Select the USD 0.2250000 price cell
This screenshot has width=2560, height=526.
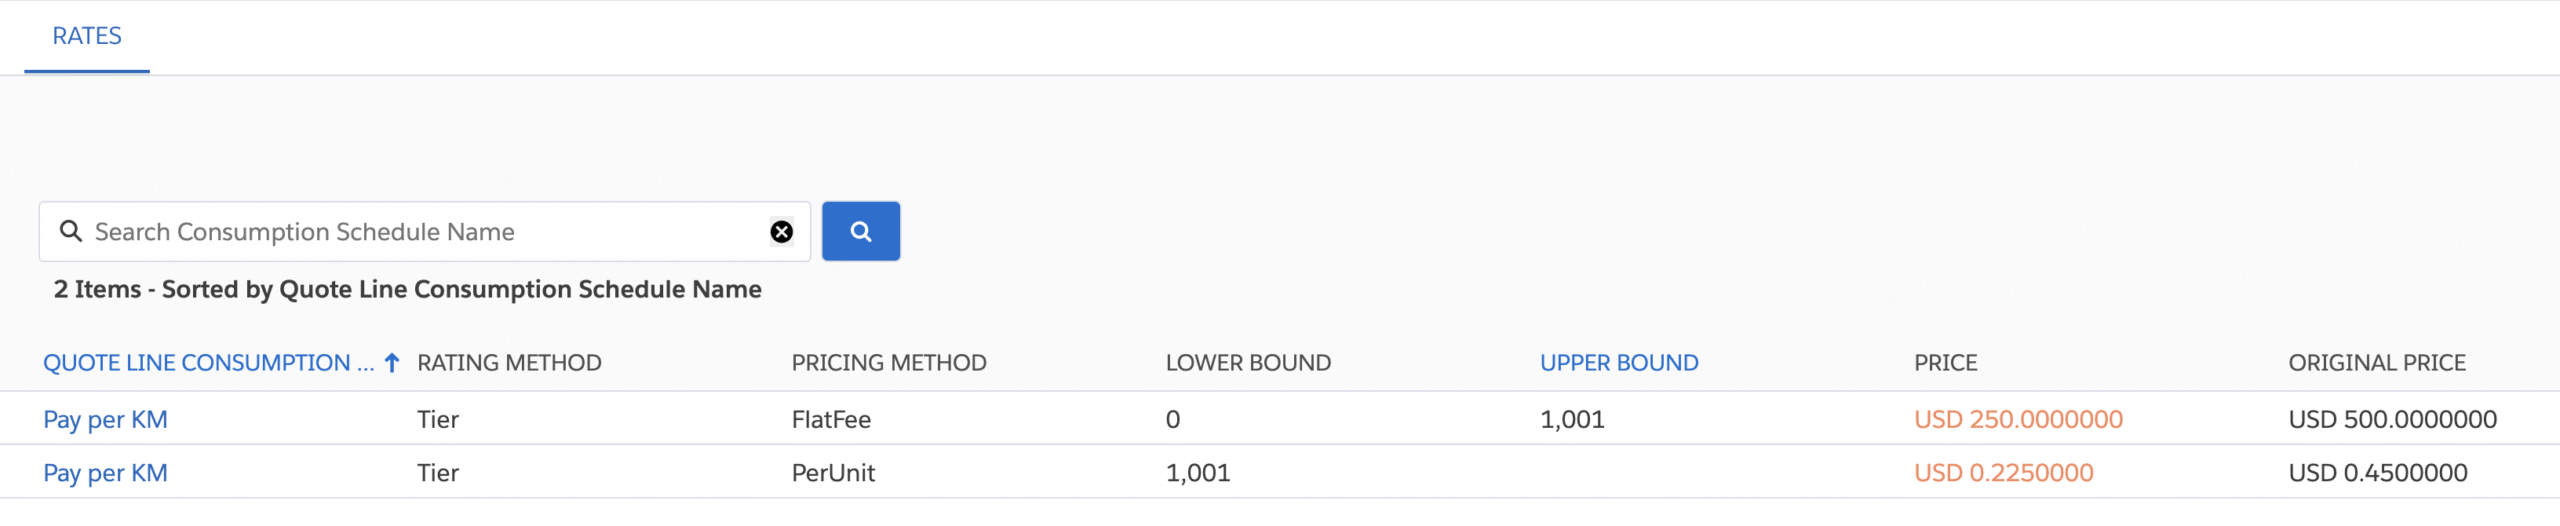(x=2003, y=473)
